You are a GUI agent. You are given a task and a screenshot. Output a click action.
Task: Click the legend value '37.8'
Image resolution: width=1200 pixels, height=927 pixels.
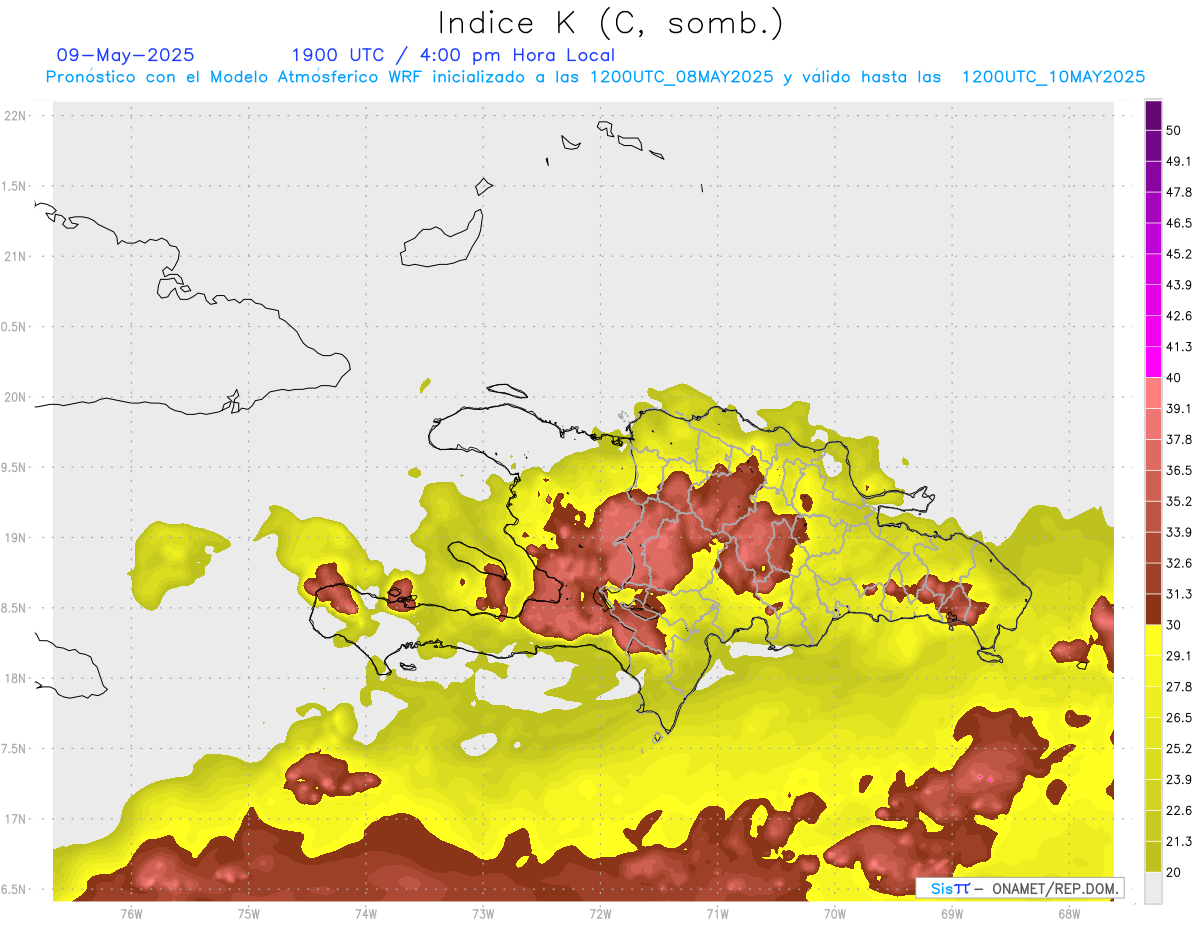click(x=1178, y=439)
